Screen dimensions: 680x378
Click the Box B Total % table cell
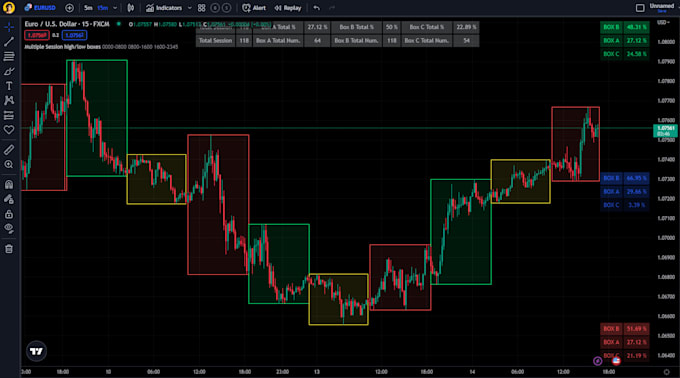(356, 27)
